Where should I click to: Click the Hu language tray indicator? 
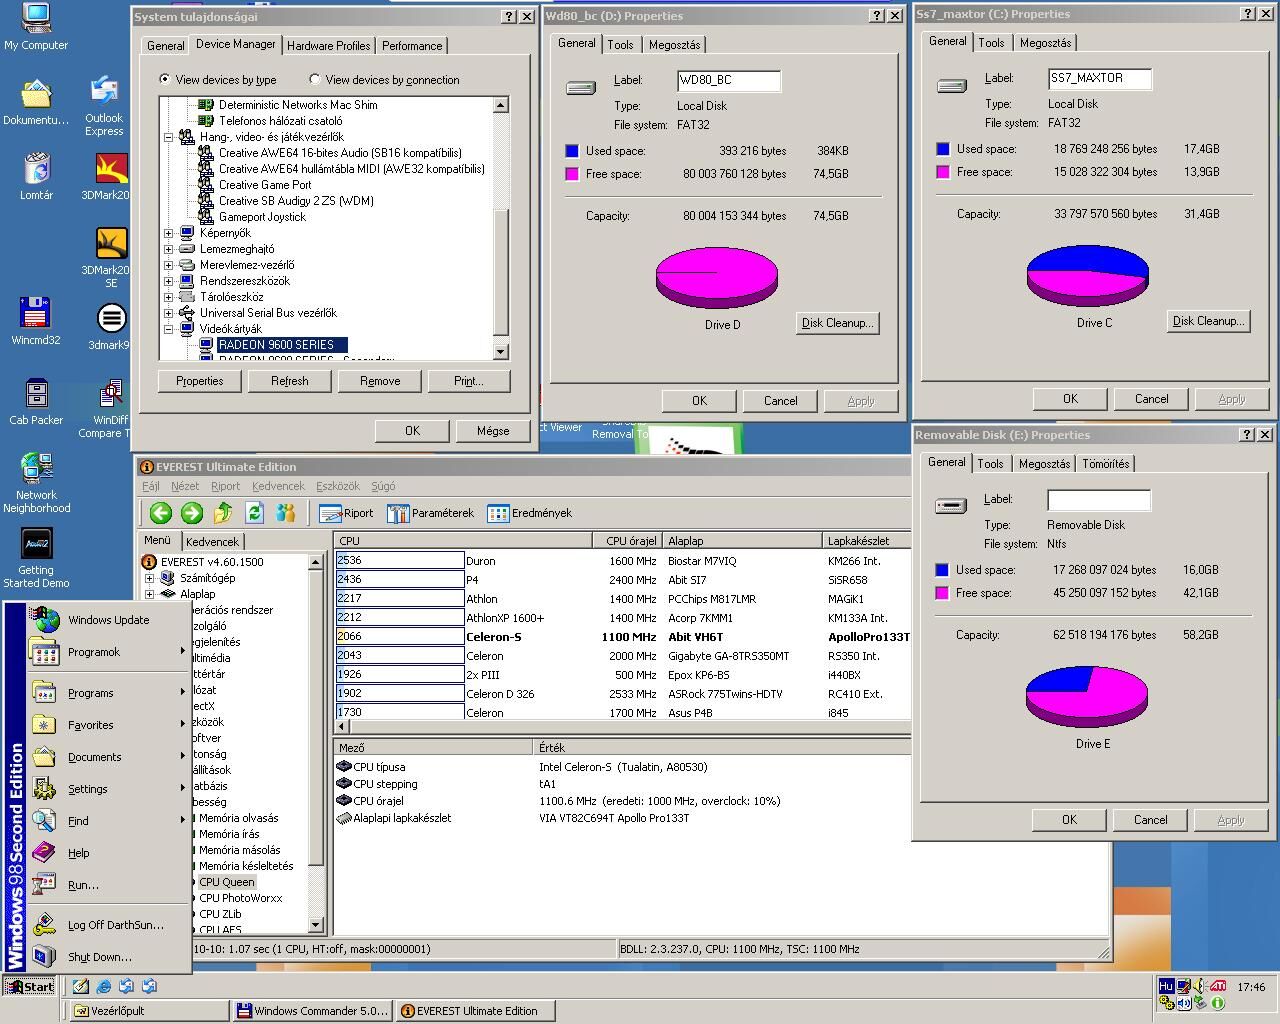[x=1166, y=986]
